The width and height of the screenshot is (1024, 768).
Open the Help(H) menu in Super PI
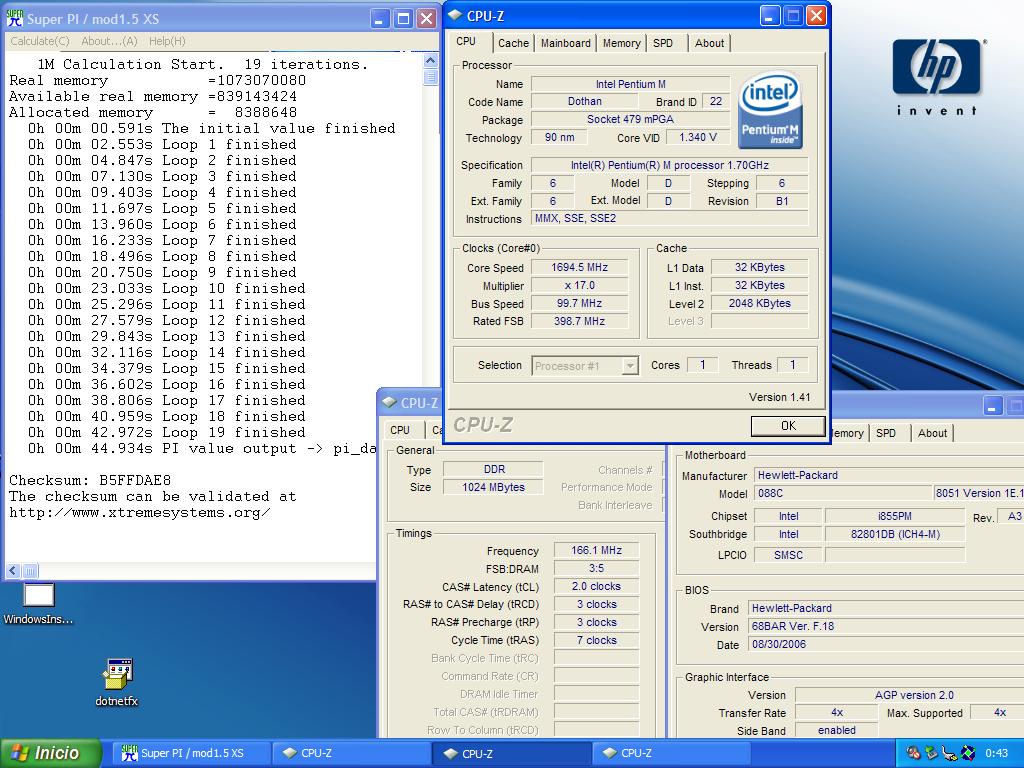[167, 41]
